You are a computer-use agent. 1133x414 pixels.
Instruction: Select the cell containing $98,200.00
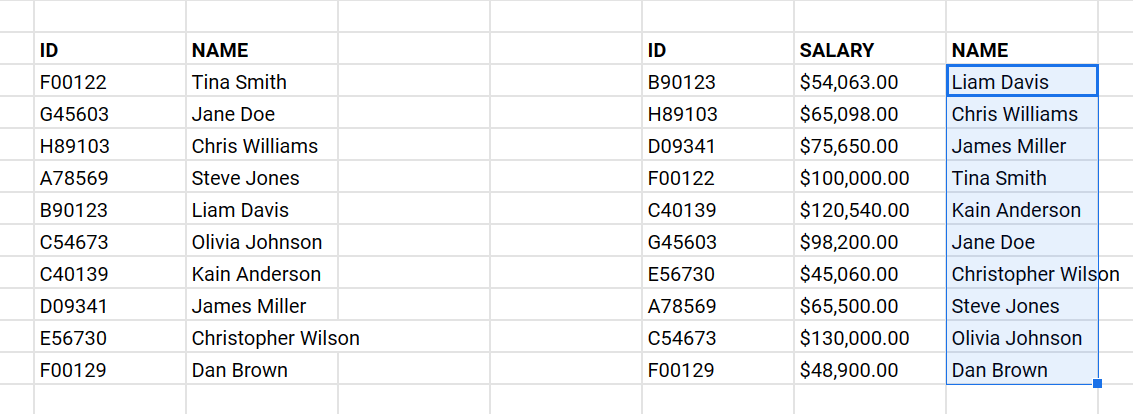click(849, 242)
